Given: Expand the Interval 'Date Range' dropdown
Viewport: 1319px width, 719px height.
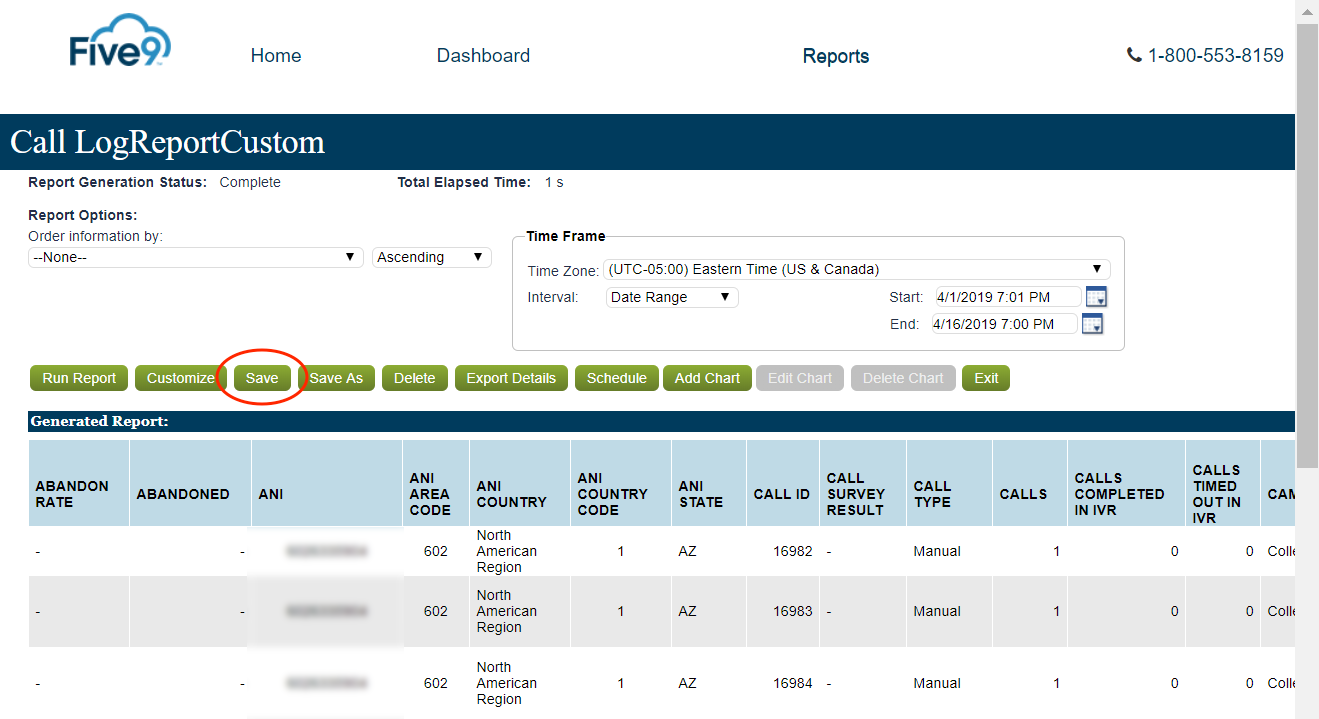Looking at the screenshot, I should click(x=671, y=296).
